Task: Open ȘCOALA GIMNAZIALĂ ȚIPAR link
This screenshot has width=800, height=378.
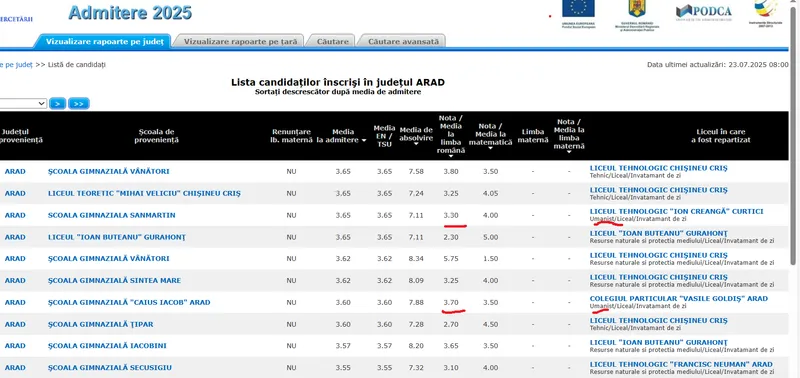Action: (101, 324)
